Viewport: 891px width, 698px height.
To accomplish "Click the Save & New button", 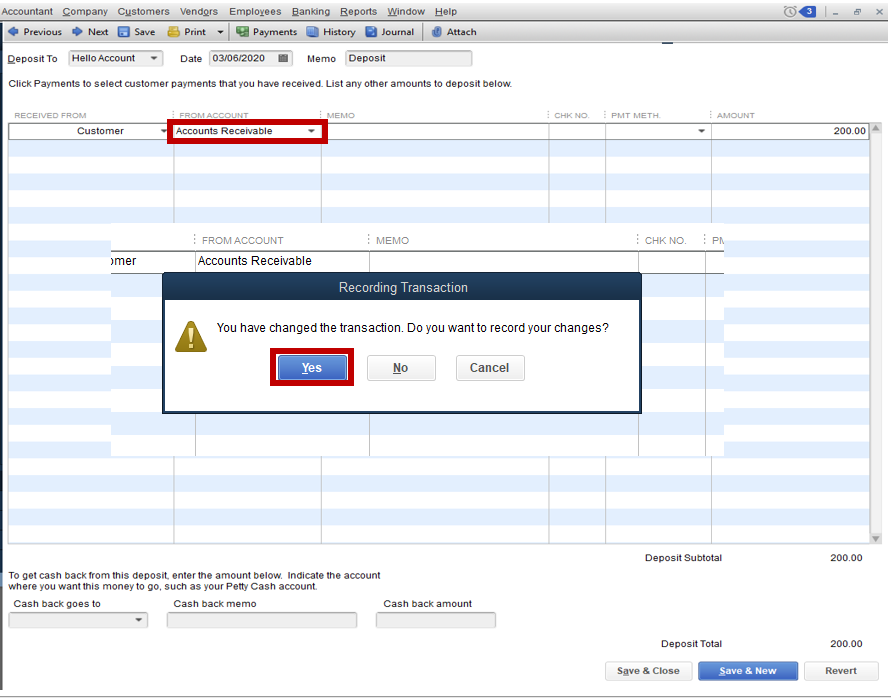I will point(748,671).
